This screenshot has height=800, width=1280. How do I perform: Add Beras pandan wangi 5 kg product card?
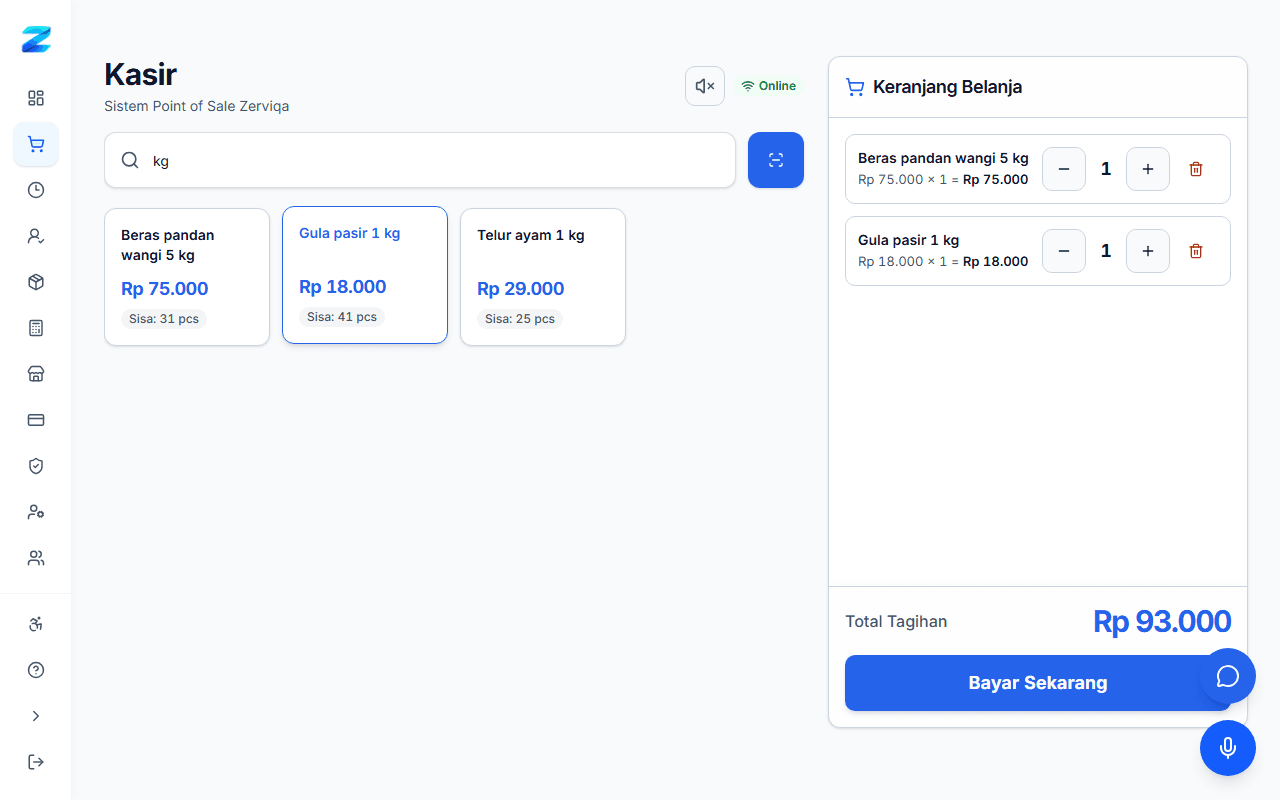point(187,277)
